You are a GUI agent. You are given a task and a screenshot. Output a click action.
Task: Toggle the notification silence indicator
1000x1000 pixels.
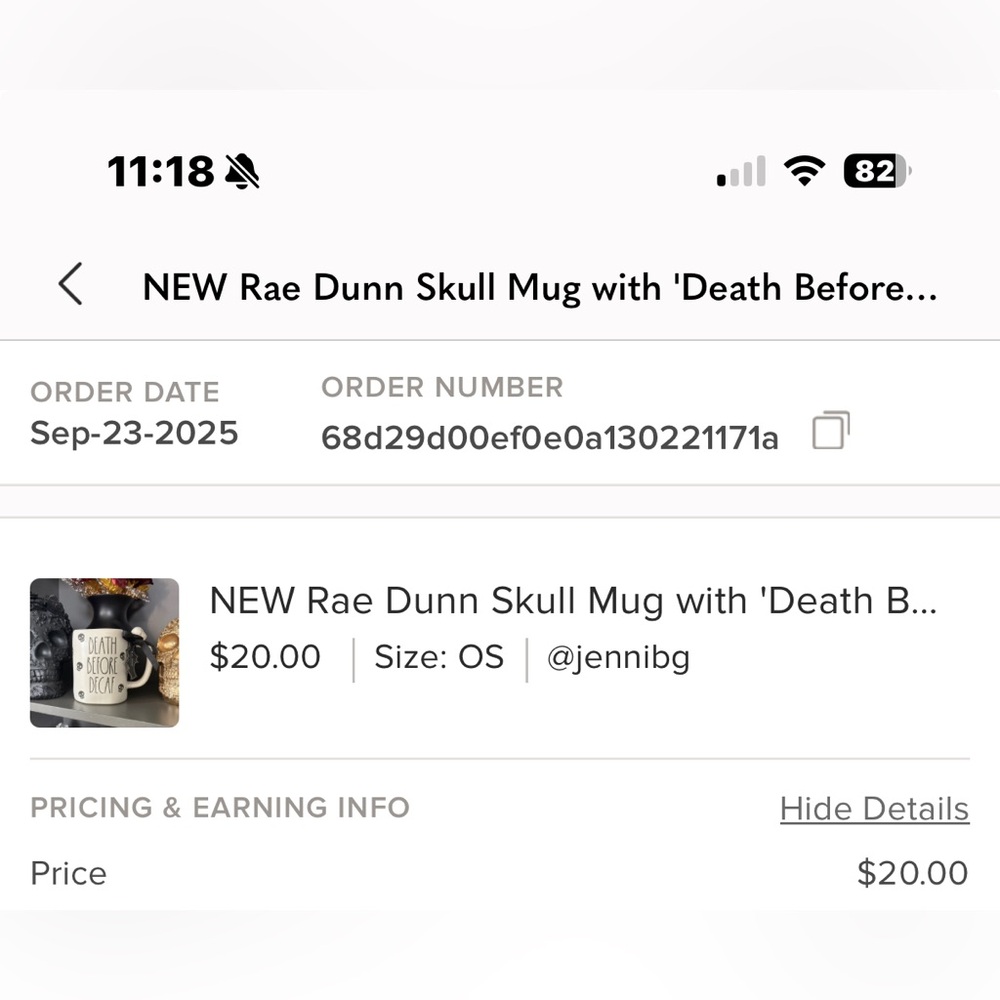click(x=243, y=171)
